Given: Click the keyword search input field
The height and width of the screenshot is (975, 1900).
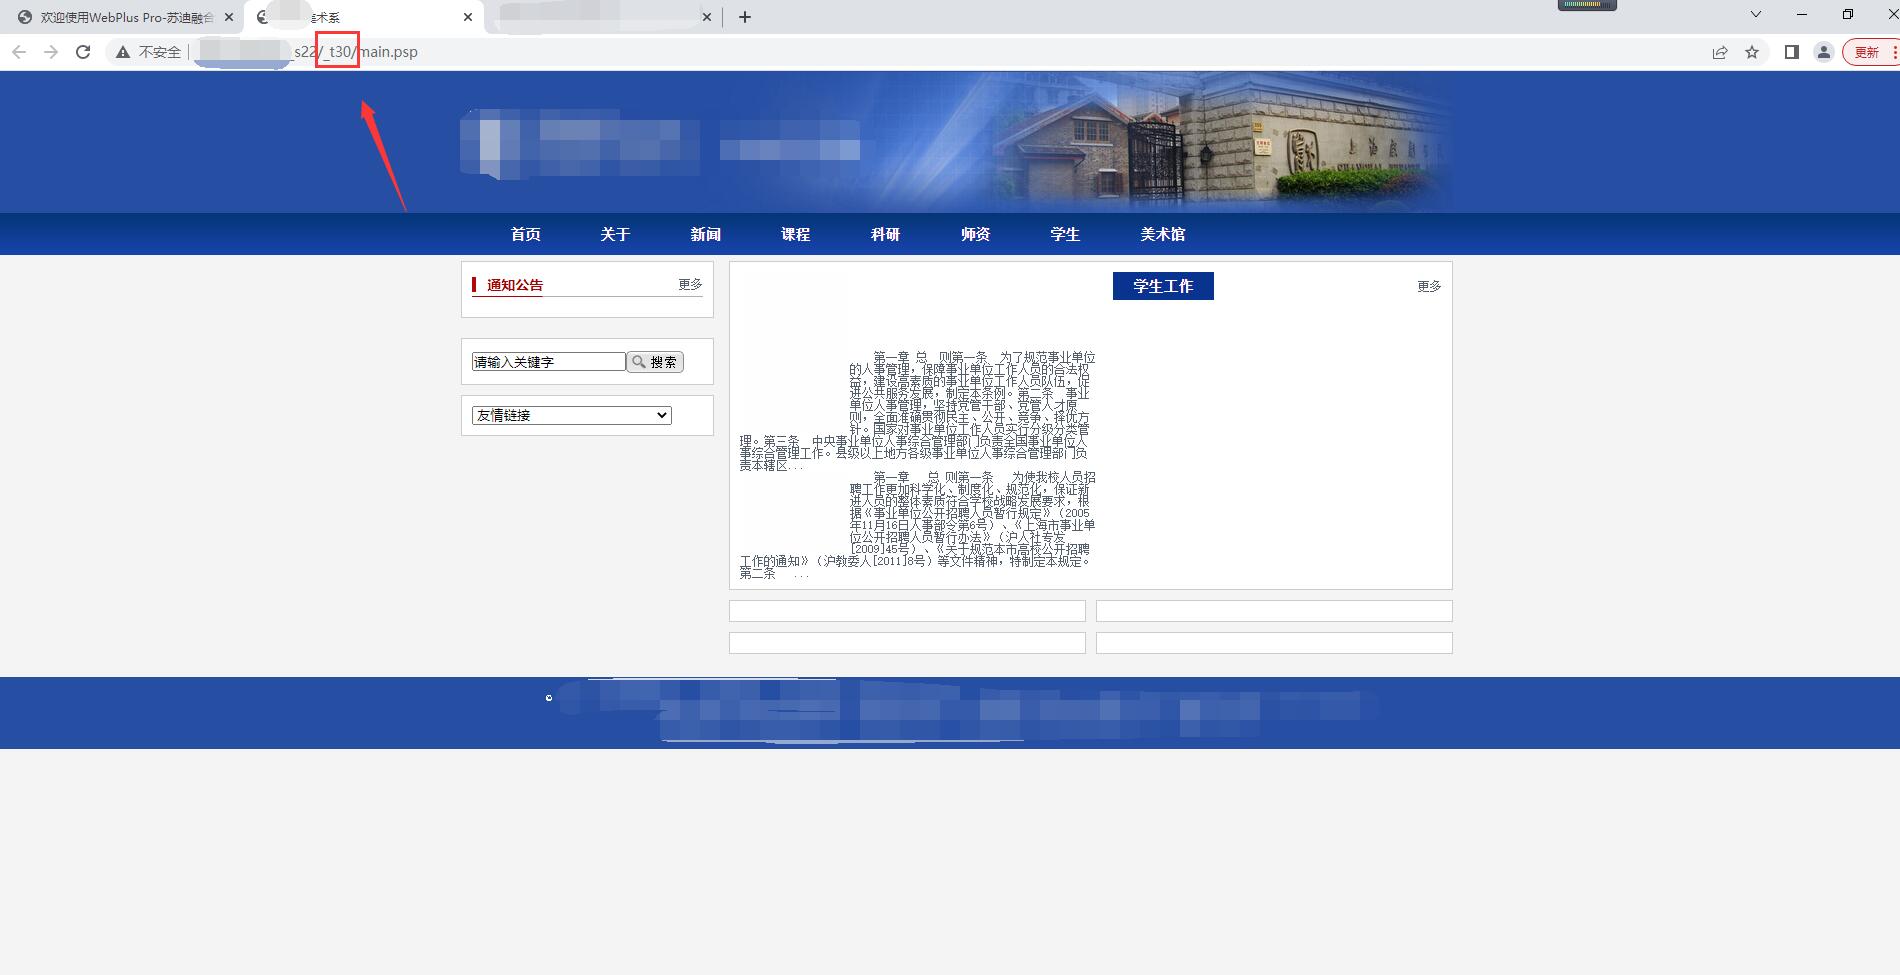Looking at the screenshot, I should [x=548, y=362].
